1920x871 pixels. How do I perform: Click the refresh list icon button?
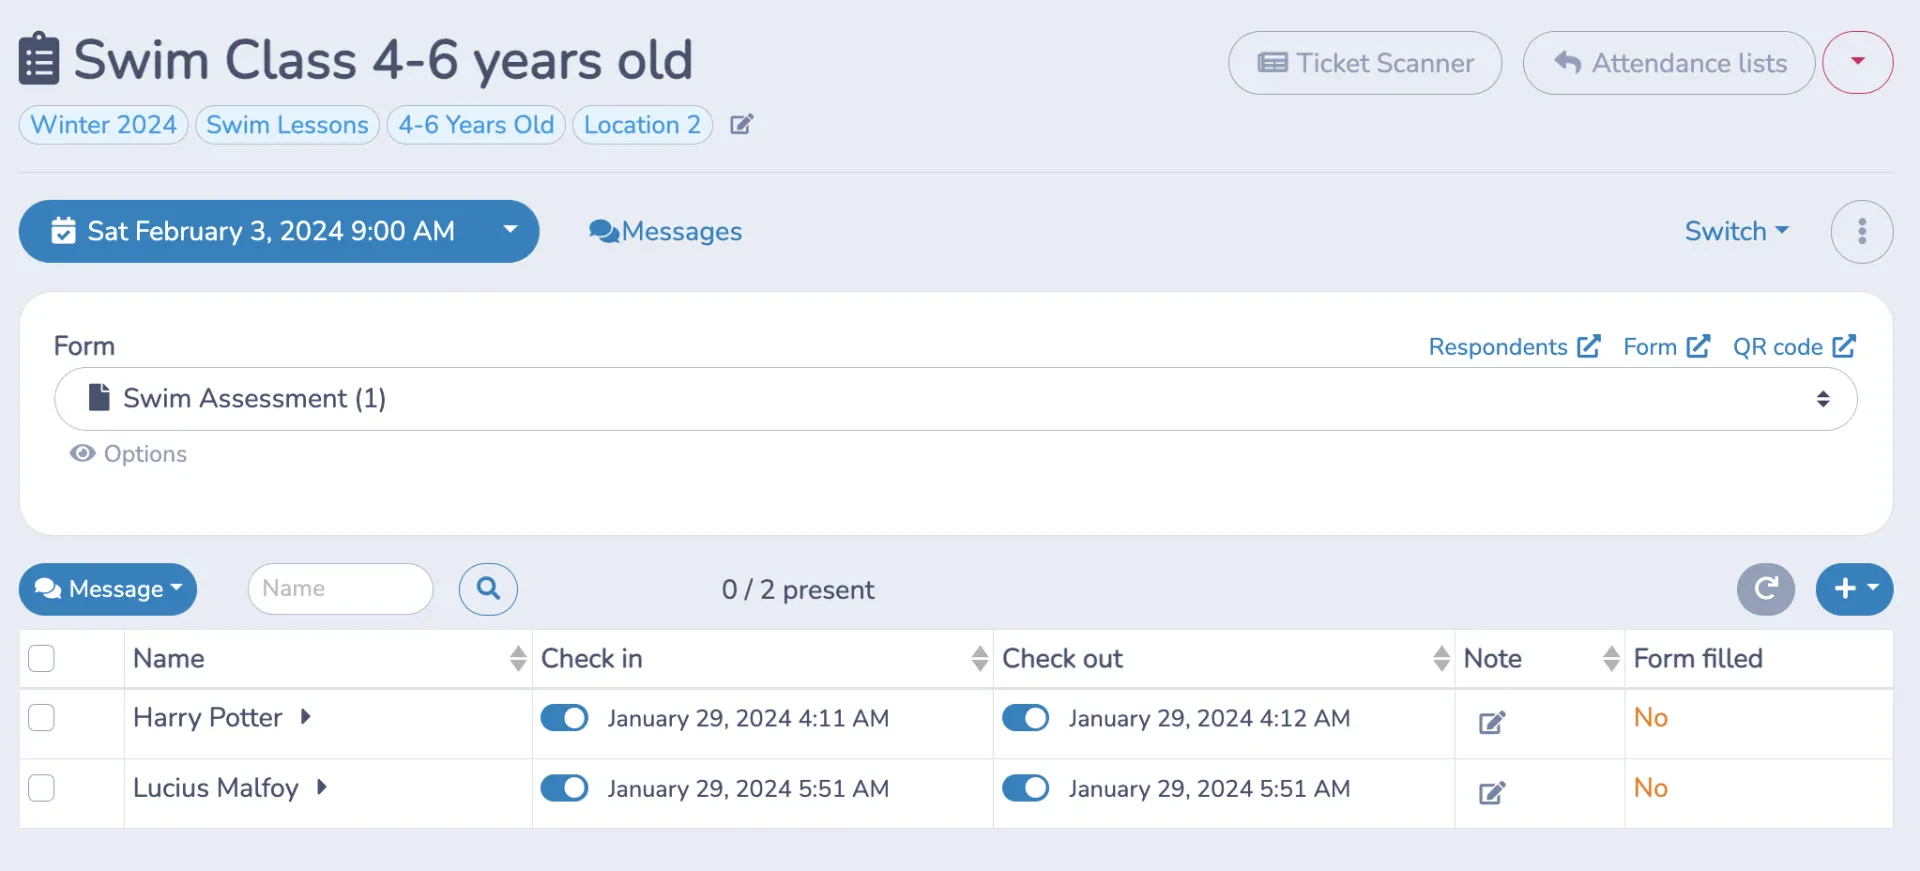pyautogui.click(x=1766, y=589)
